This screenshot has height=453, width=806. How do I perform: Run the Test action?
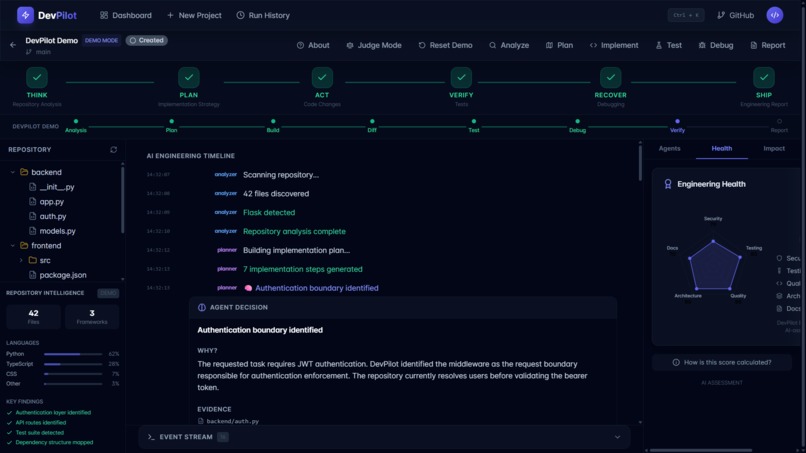669,45
